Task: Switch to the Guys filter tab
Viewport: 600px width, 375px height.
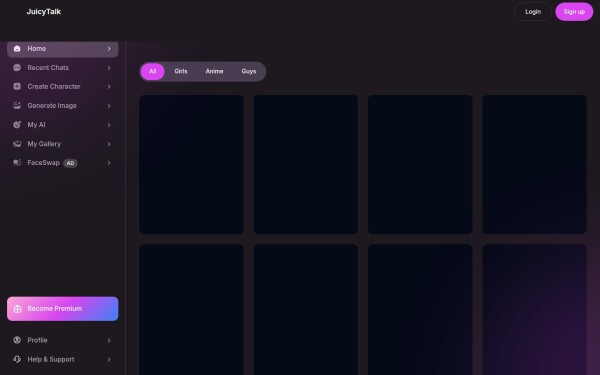Action: pos(249,72)
